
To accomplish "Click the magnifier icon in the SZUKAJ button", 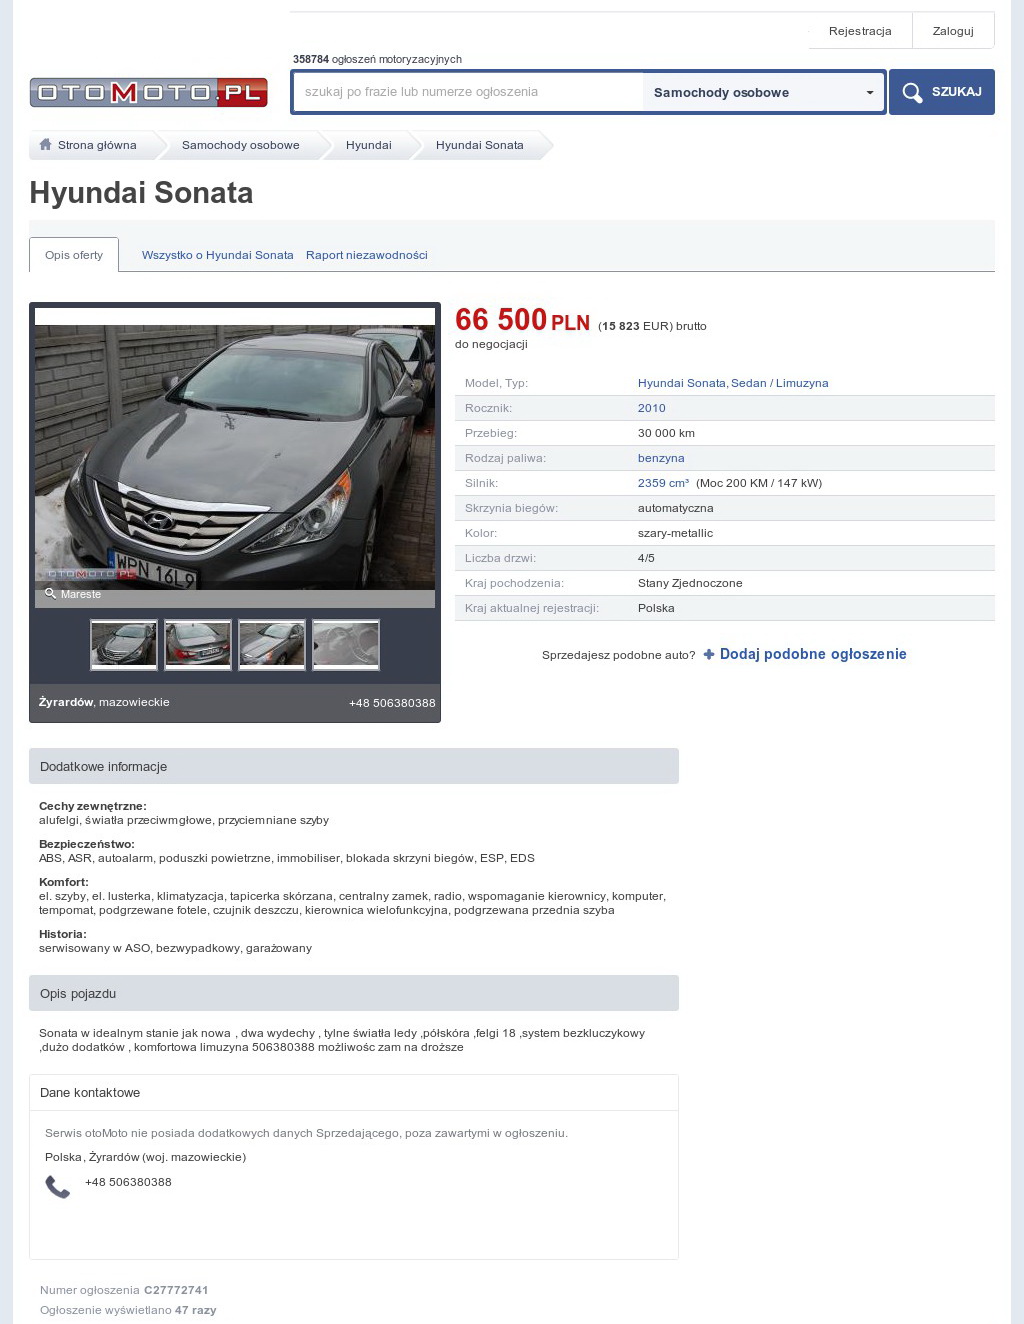I will (912, 92).
